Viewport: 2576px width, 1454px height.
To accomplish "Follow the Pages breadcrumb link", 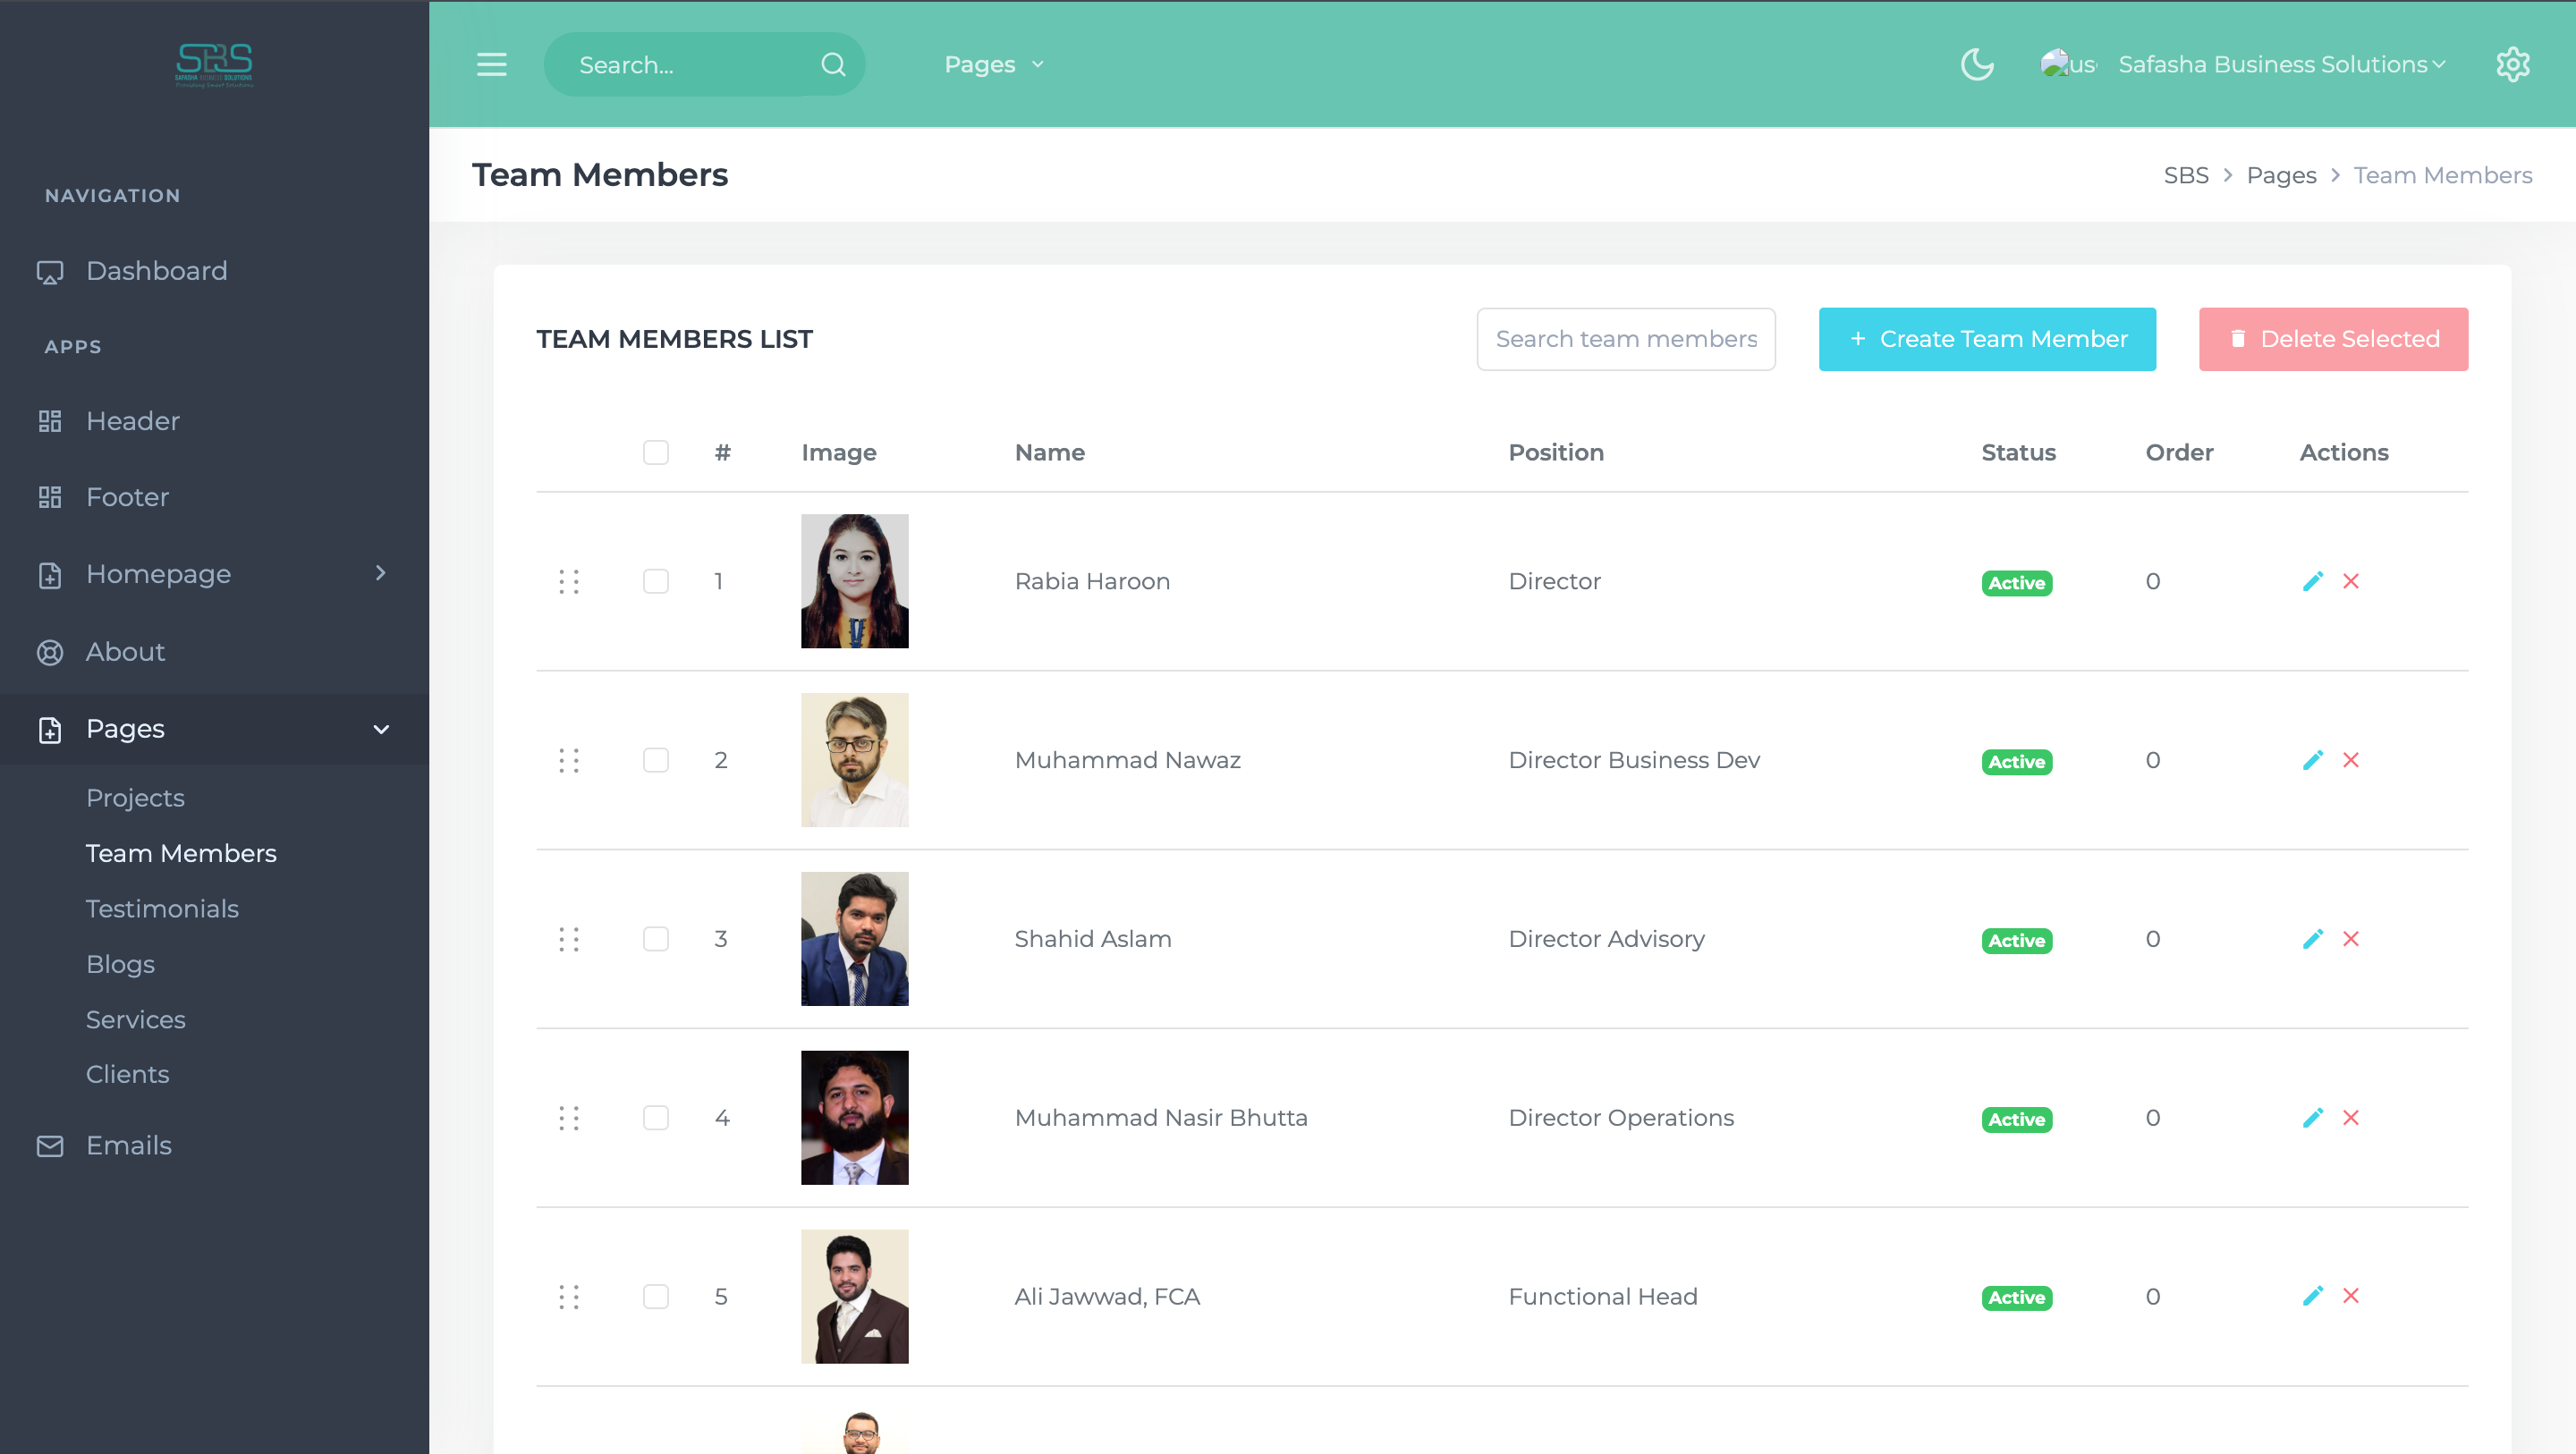I will (x=2281, y=176).
